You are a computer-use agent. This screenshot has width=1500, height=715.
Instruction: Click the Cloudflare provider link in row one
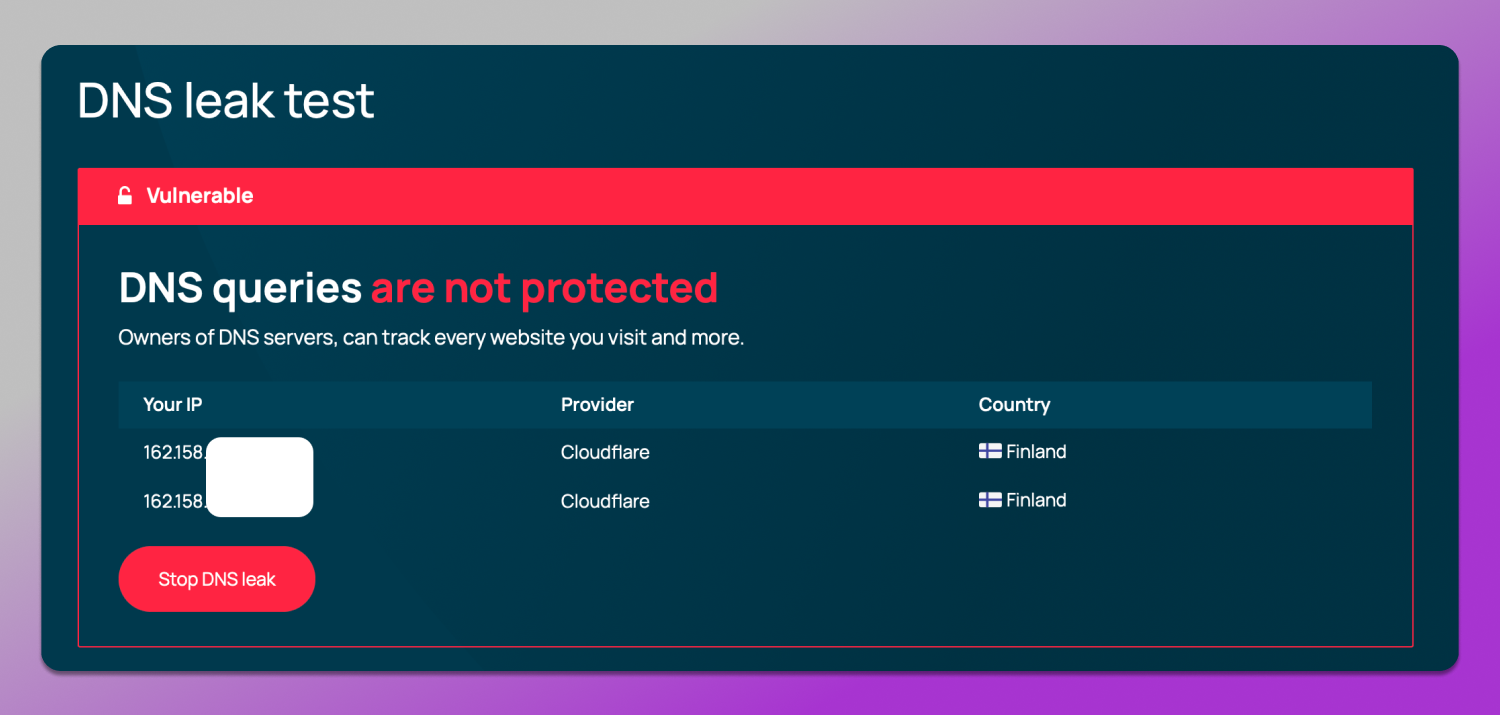tap(605, 452)
